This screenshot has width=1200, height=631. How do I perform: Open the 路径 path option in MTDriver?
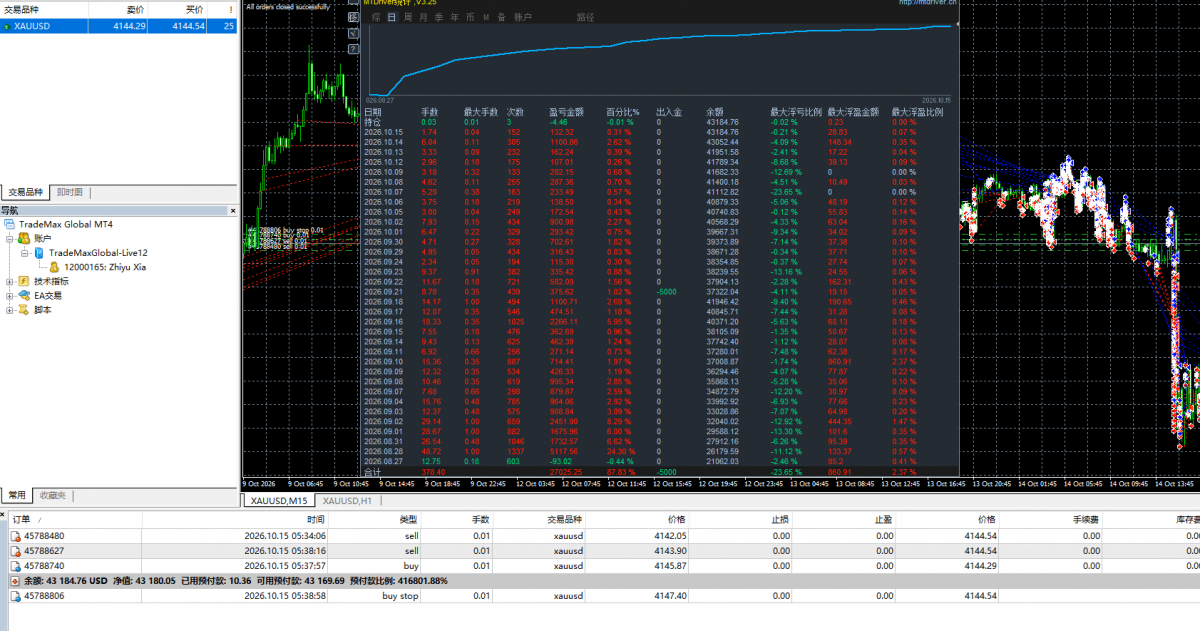pos(585,18)
